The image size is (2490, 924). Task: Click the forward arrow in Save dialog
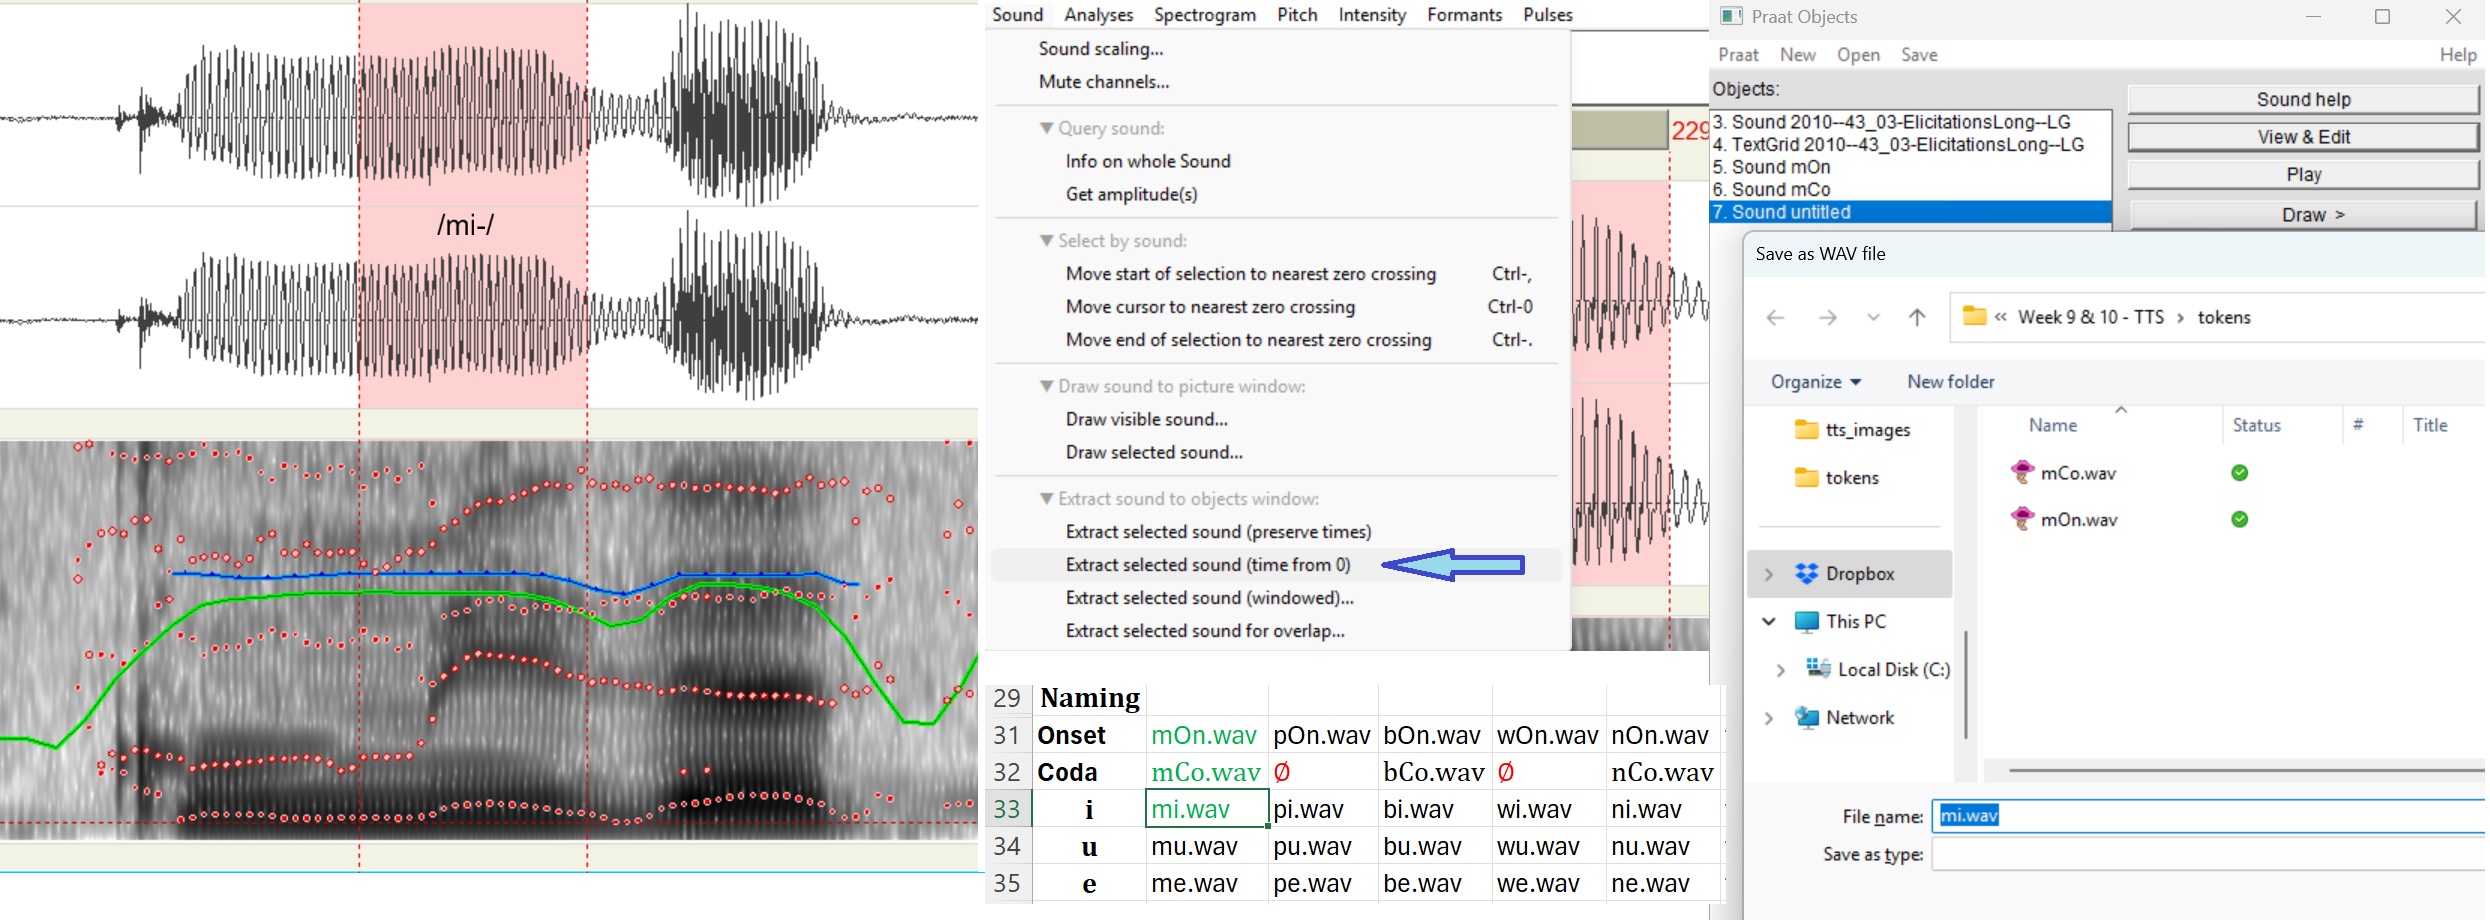[1827, 318]
